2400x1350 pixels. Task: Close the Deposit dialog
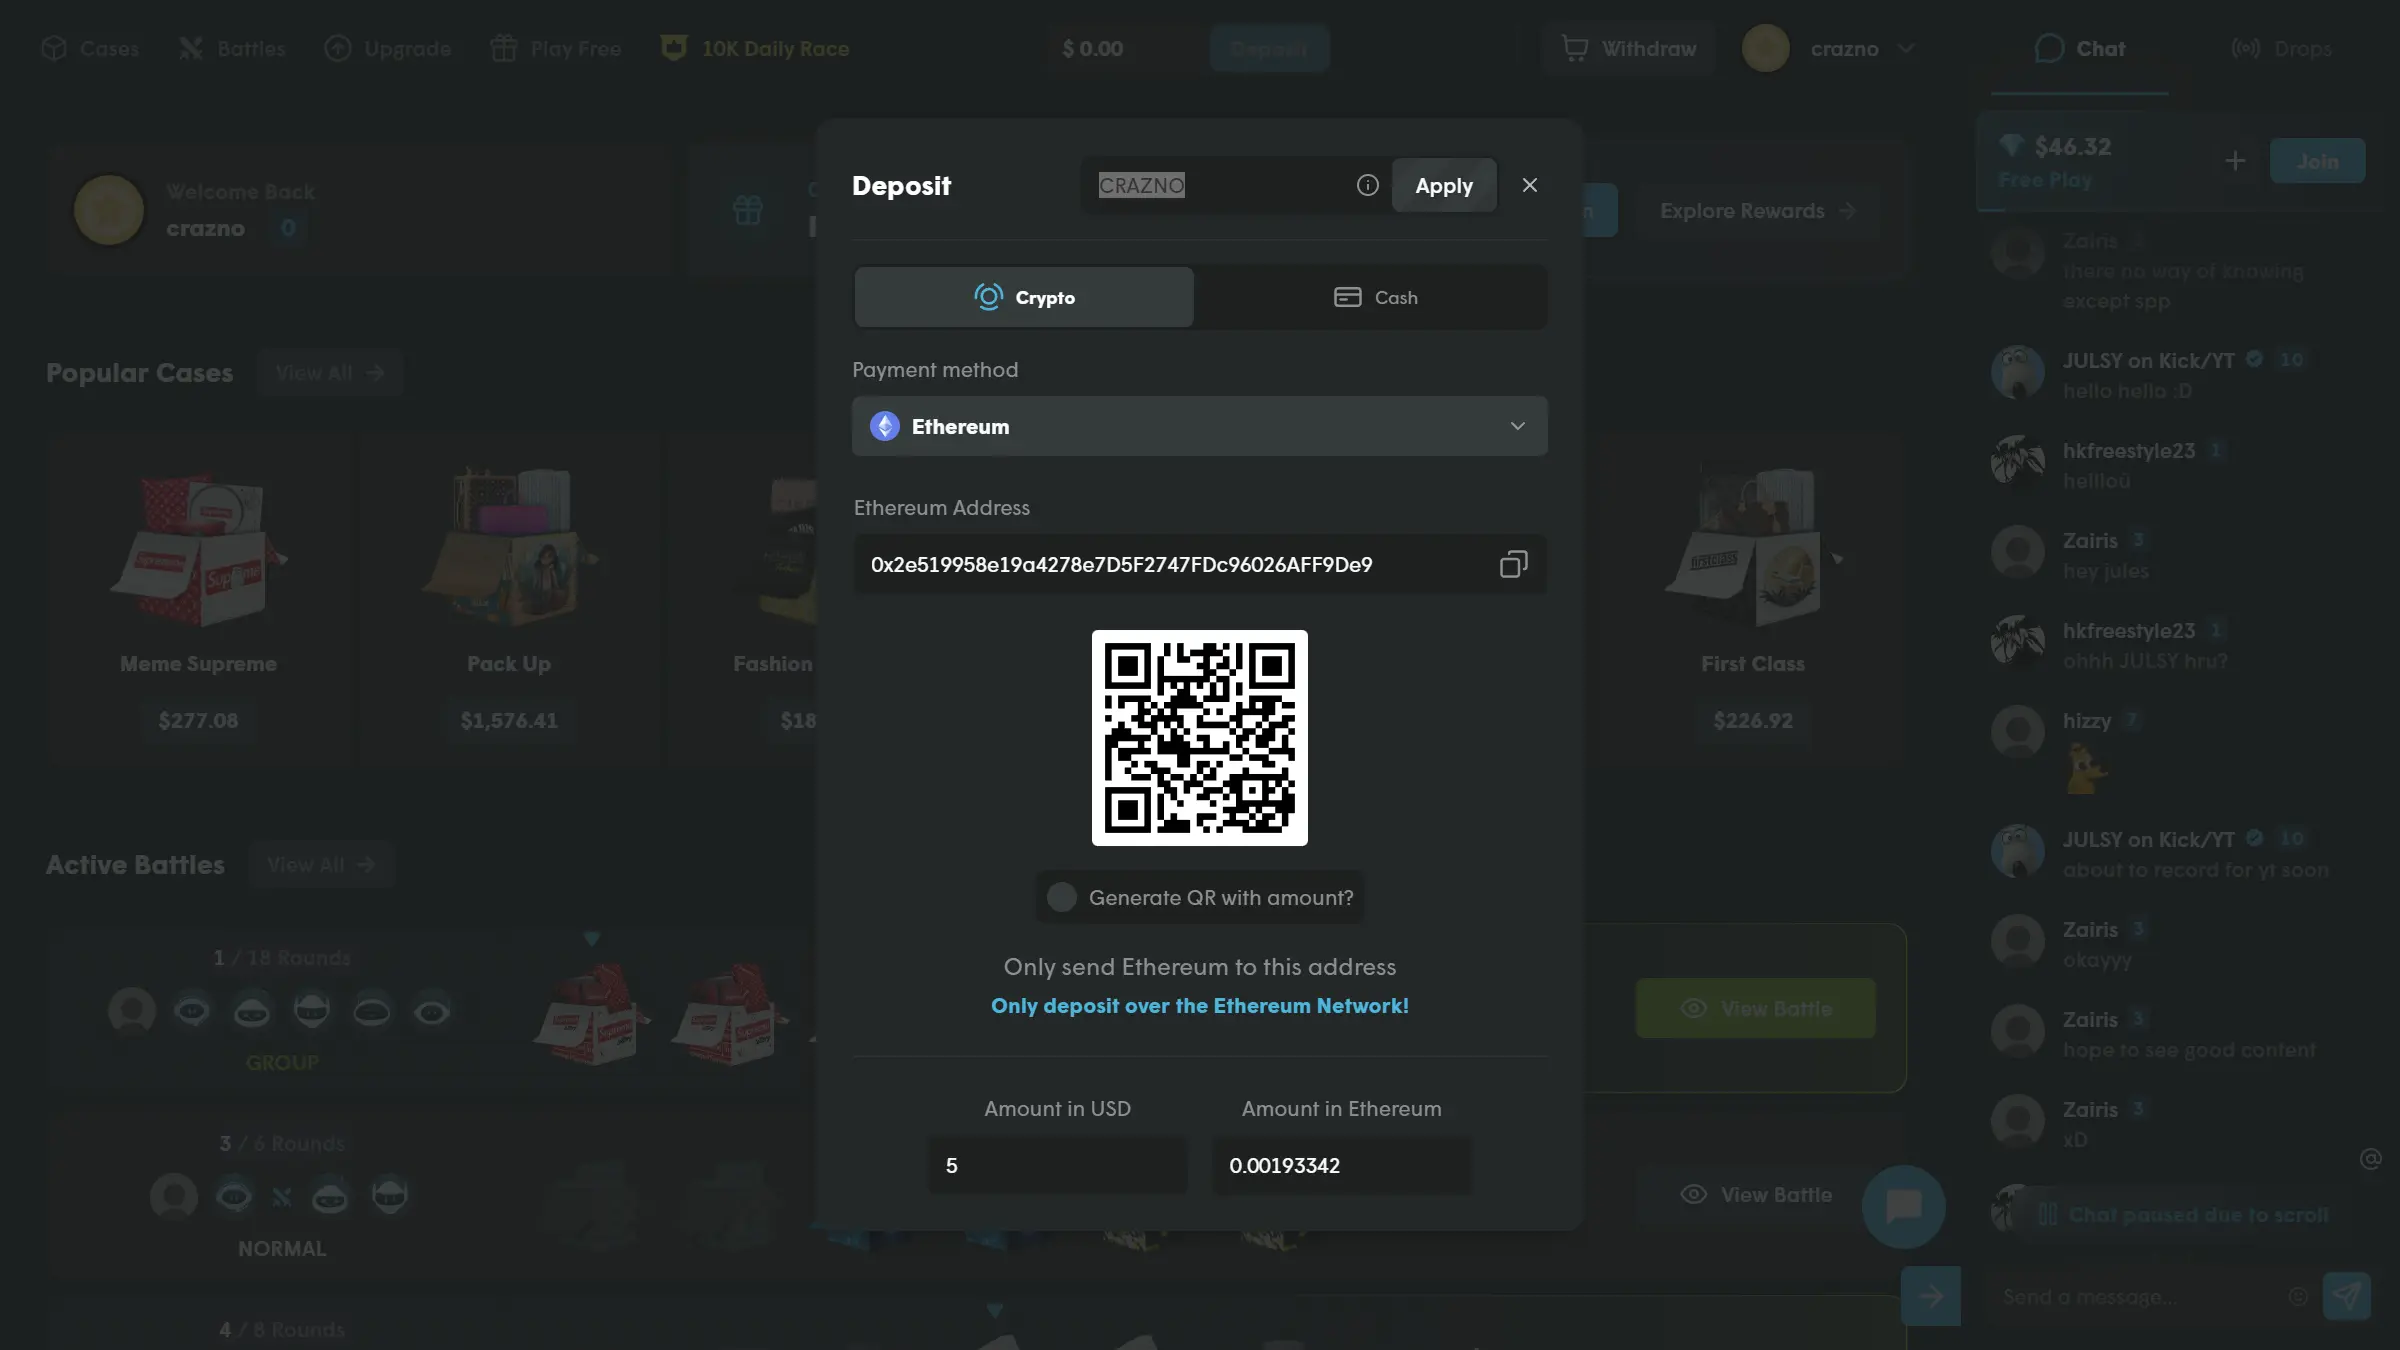click(1529, 185)
